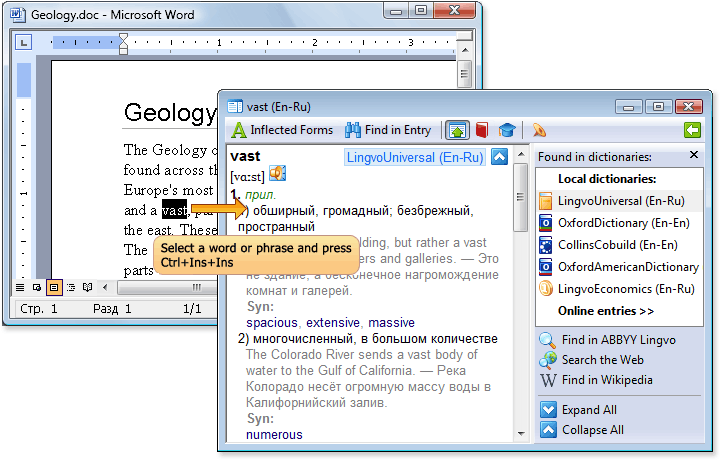The width and height of the screenshot is (723, 461).
Task: Click the Geology heading in Word document
Action: point(170,112)
